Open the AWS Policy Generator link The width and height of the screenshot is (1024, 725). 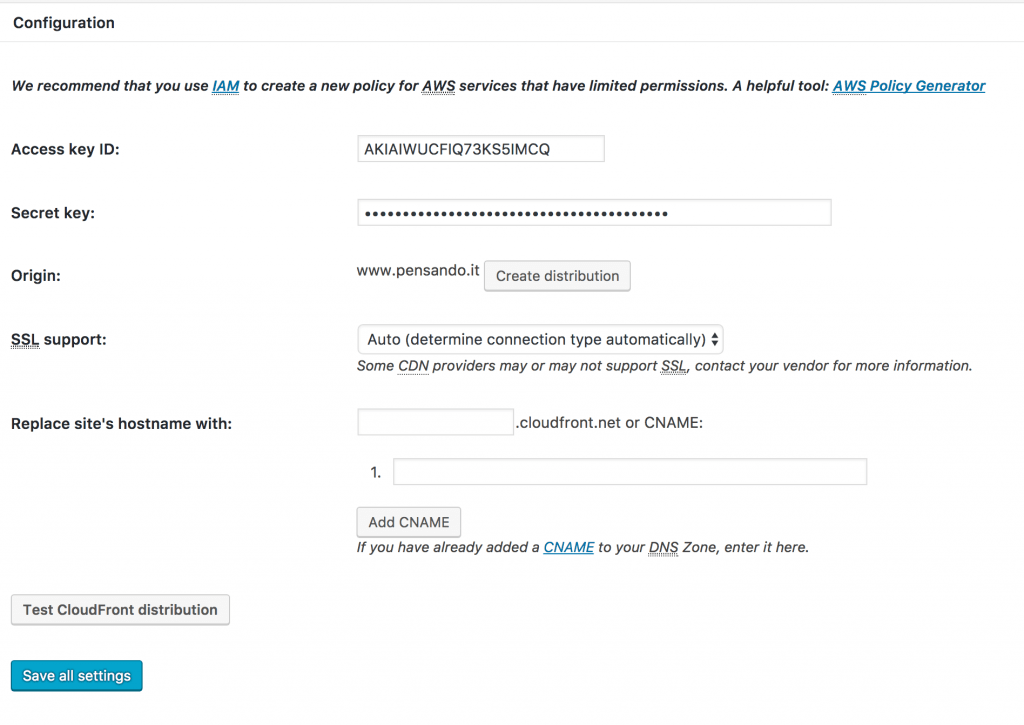point(908,86)
